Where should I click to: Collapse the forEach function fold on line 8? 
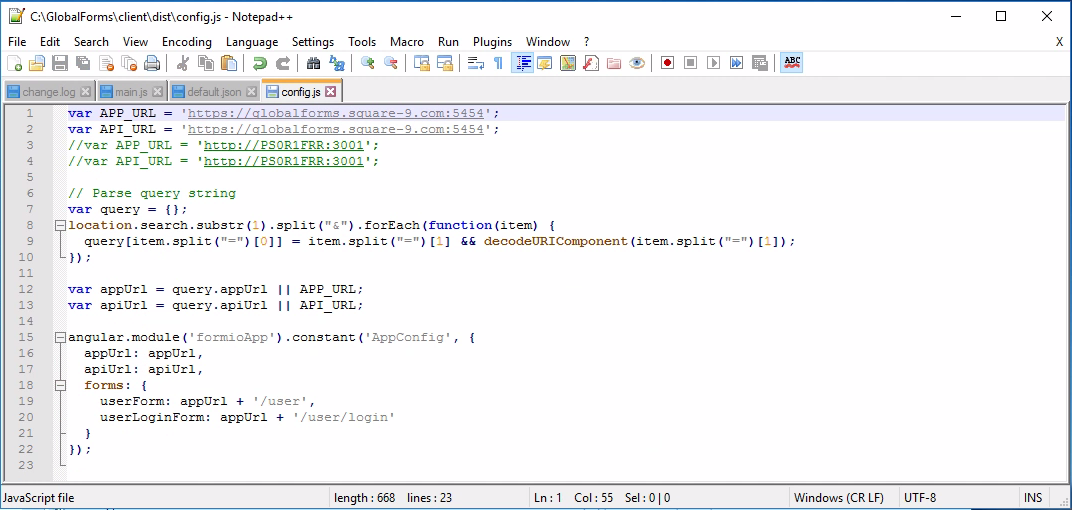pyautogui.click(x=61, y=225)
